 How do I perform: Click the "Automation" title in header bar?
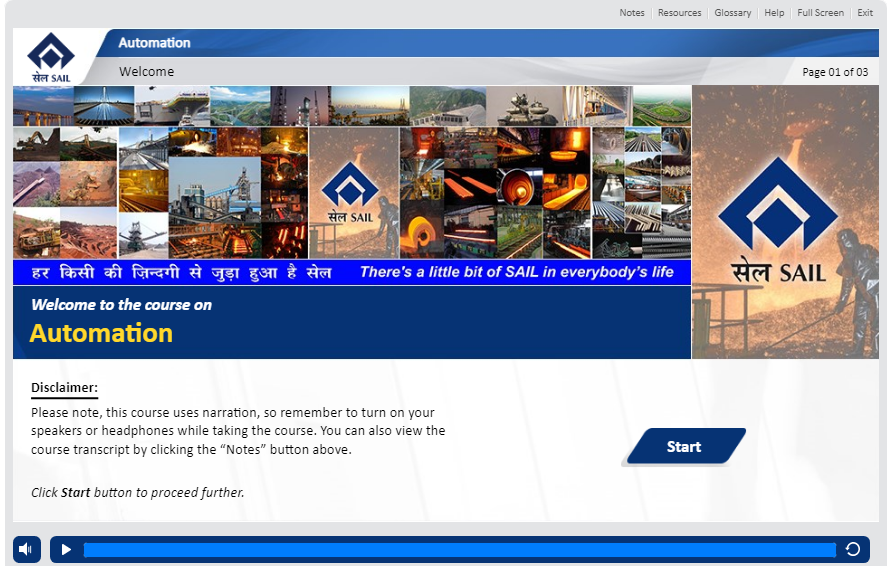154,43
